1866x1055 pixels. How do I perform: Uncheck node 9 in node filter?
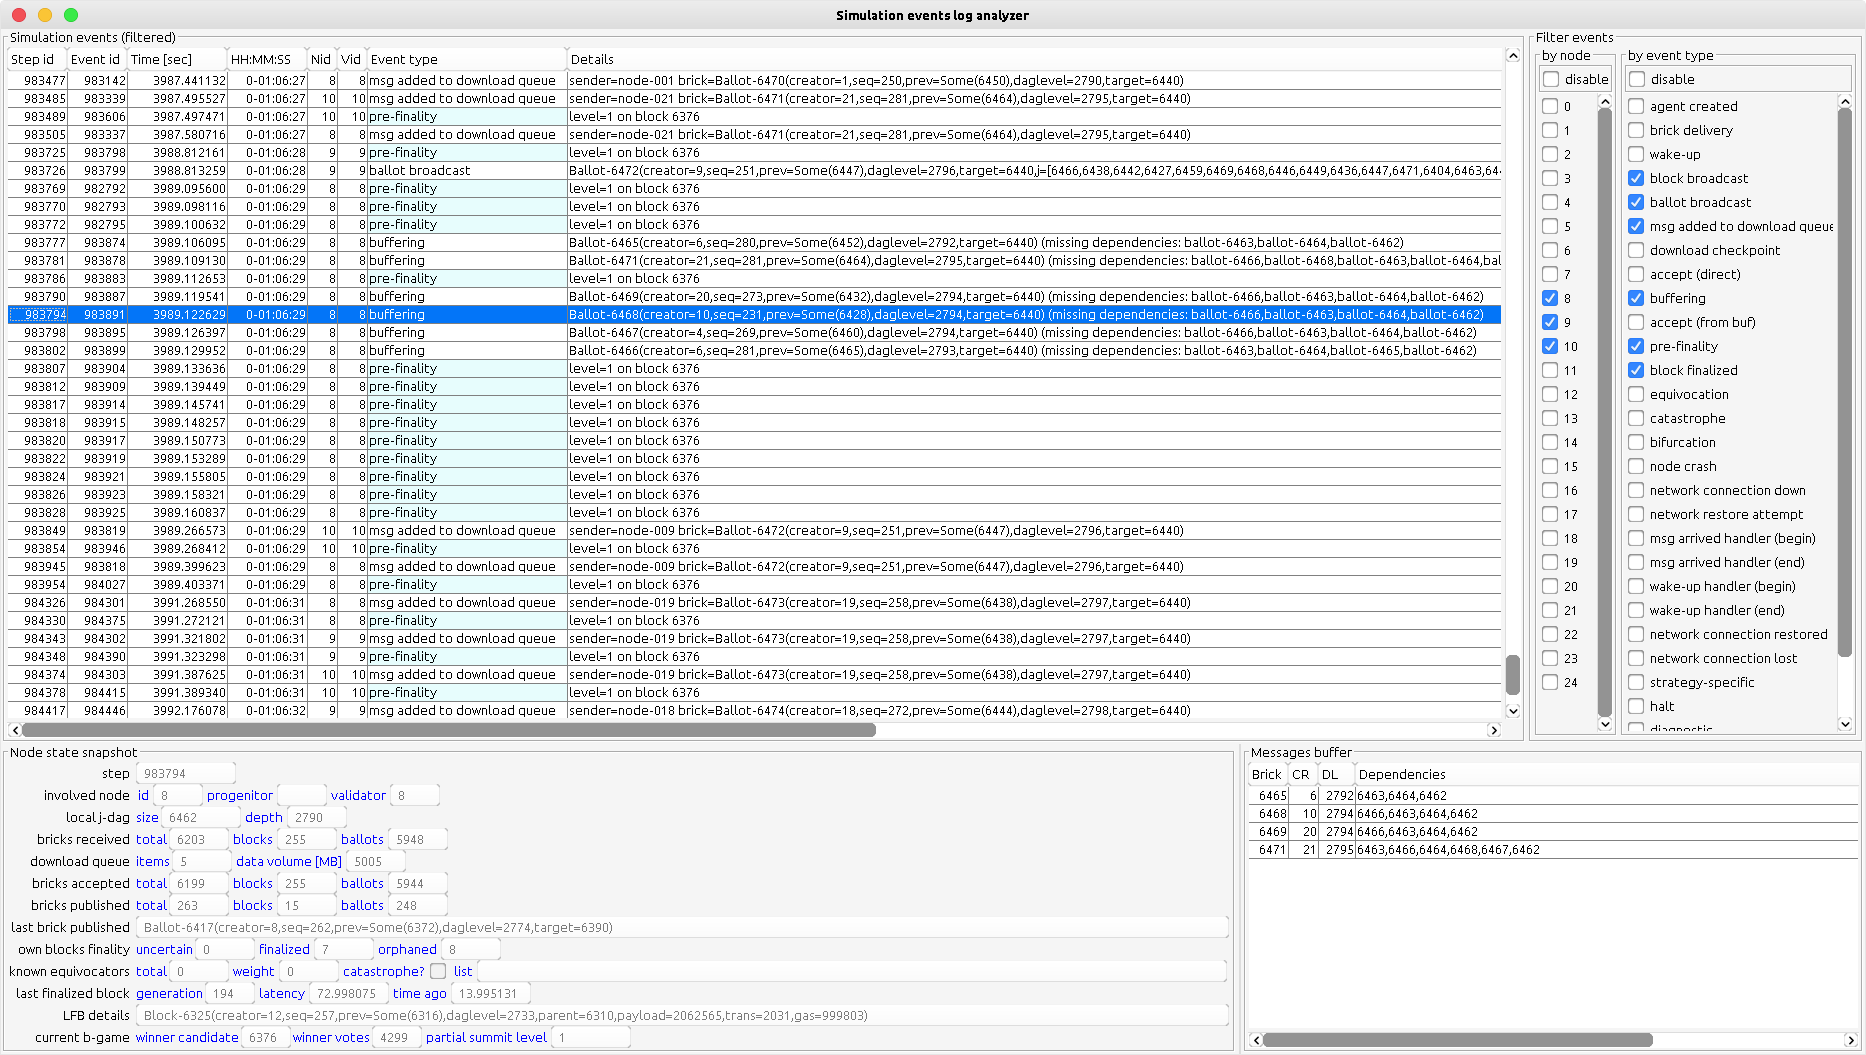[1550, 322]
